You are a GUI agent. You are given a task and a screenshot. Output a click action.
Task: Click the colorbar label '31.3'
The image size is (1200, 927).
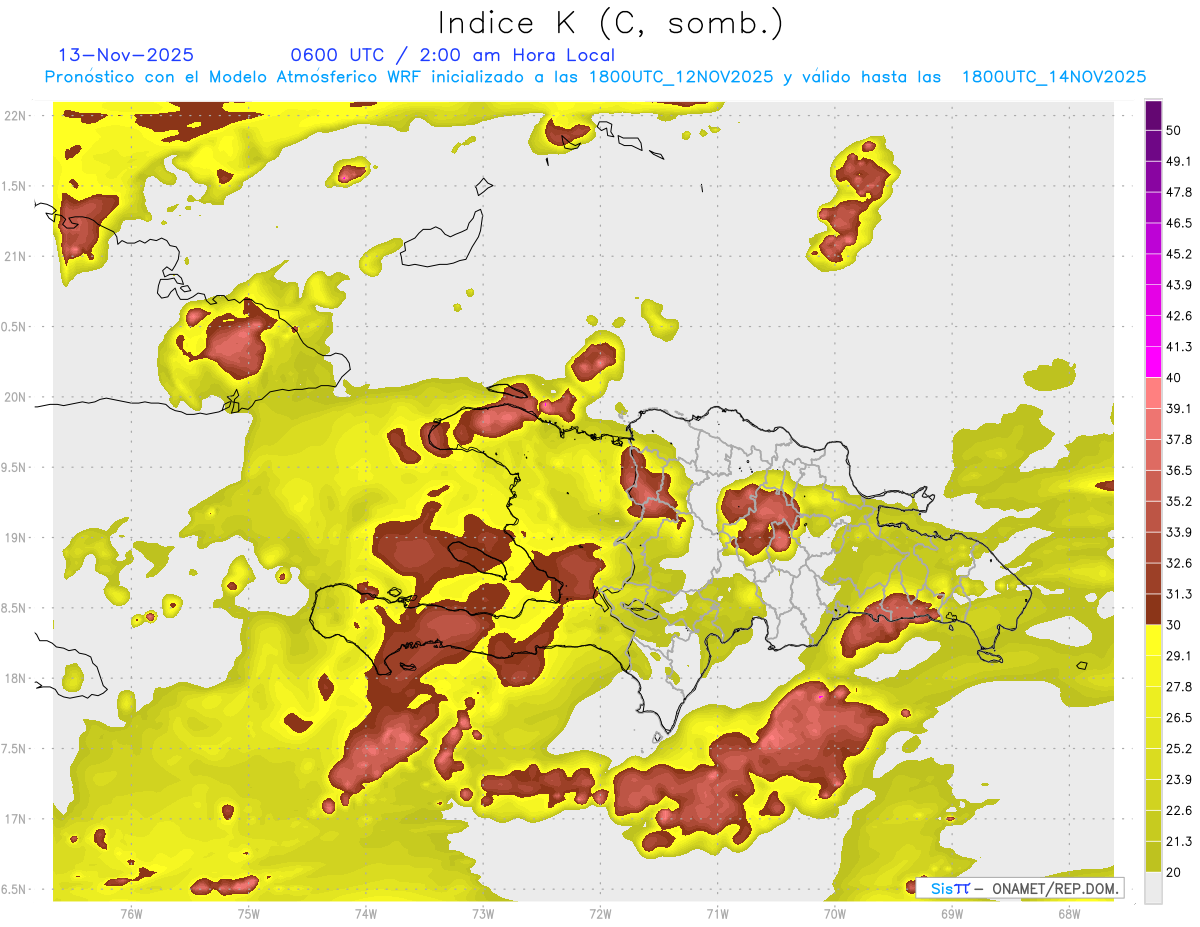[1178, 594]
